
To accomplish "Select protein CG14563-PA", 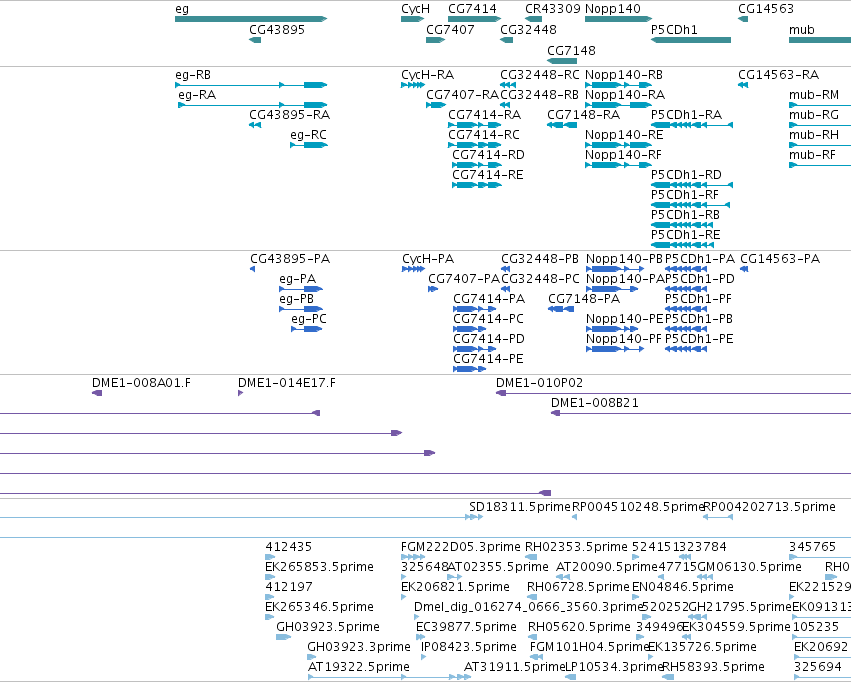I will coord(744,269).
